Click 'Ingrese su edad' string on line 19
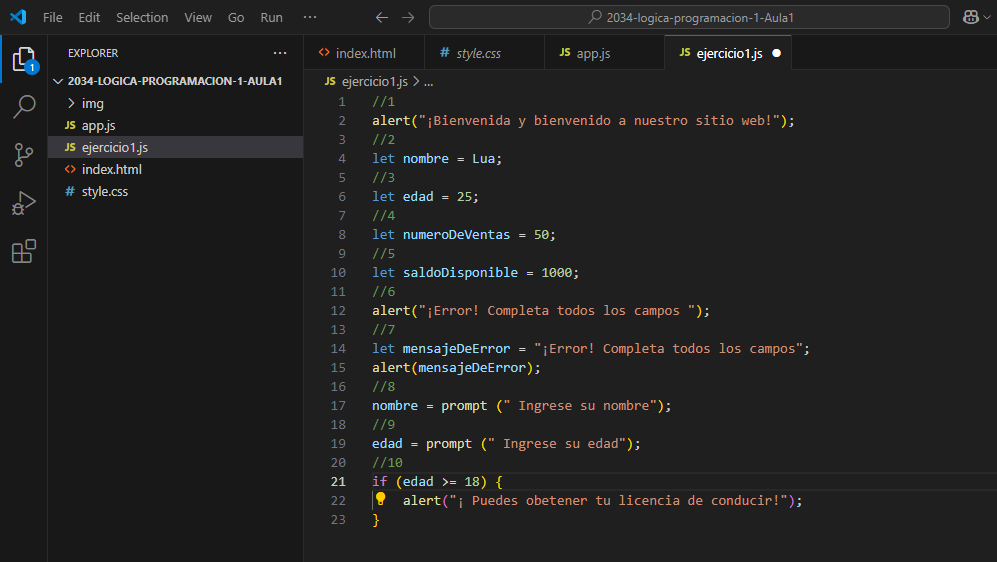This screenshot has width=997, height=562. pyautogui.click(x=557, y=444)
